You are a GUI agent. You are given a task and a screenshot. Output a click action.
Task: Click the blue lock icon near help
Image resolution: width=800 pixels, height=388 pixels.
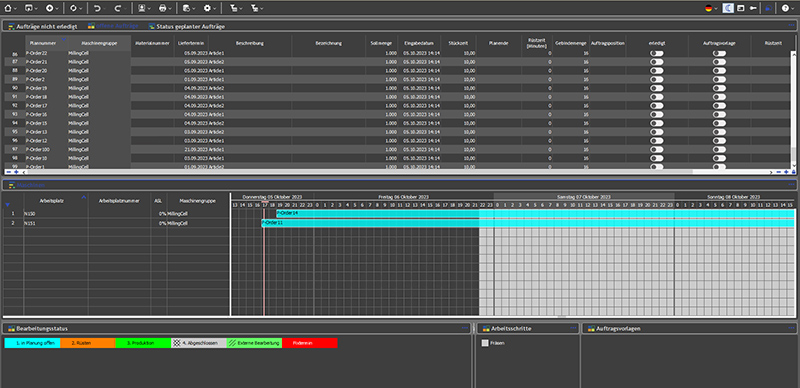pos(767,8)
